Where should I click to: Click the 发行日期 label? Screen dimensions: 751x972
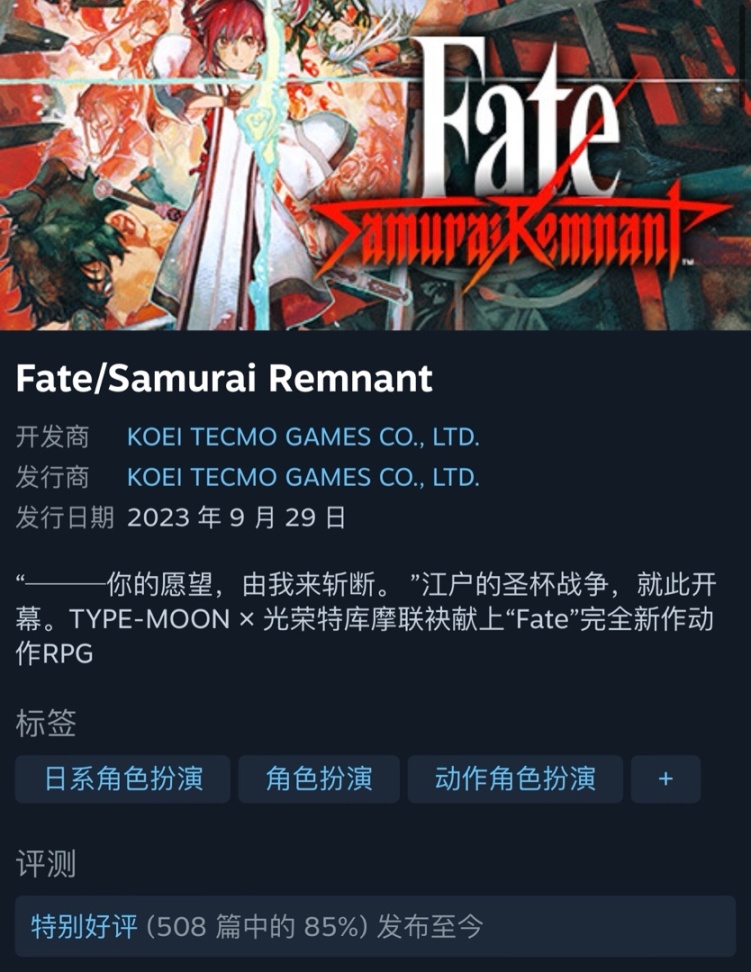pos(65,517)
